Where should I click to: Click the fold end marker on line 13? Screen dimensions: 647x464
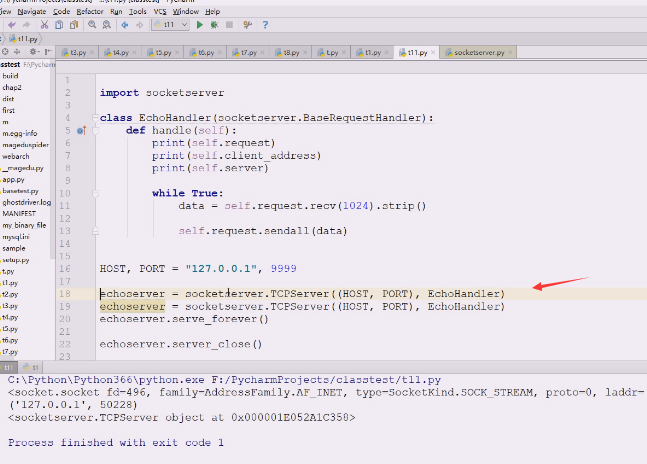click(95, 231)
